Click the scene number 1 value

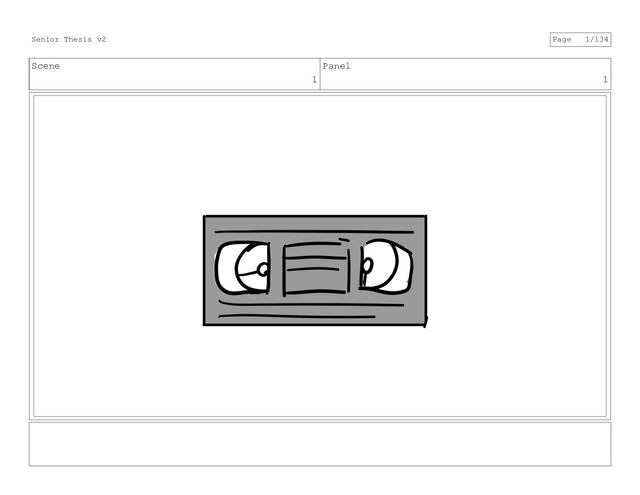[x=314, y=80]
